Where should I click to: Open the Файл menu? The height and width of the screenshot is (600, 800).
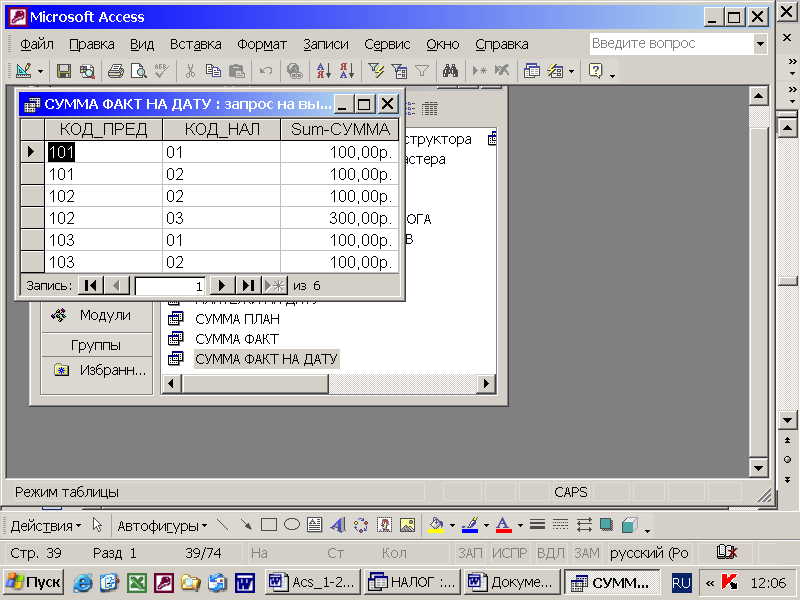[x=37, y=44]
